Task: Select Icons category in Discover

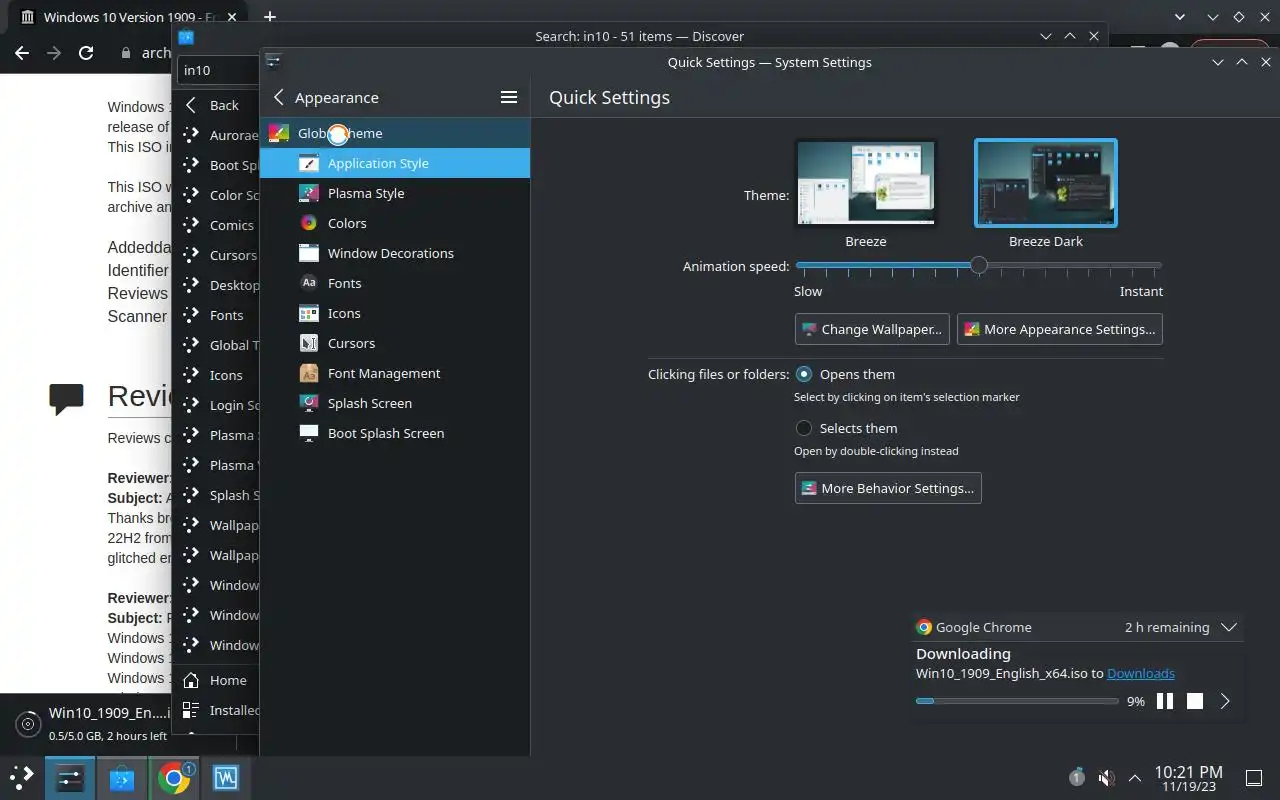Action: pyautogui.click(x=215, y=375)
